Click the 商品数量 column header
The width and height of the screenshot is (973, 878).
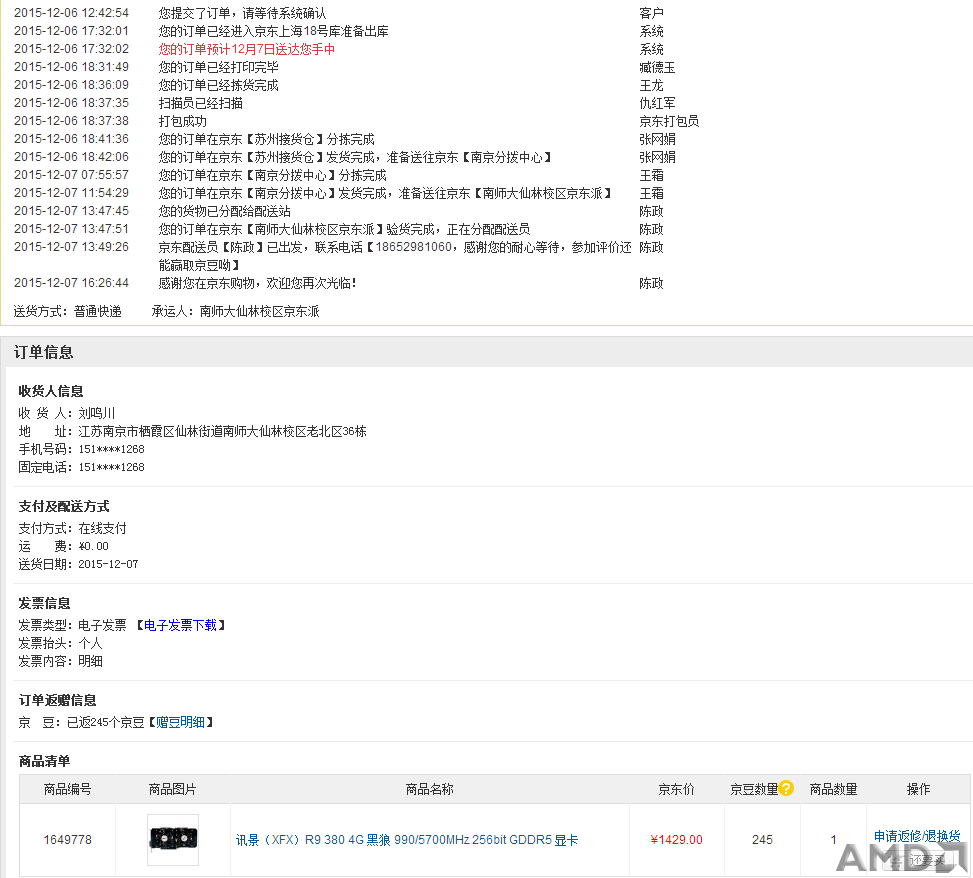point(833,789)
